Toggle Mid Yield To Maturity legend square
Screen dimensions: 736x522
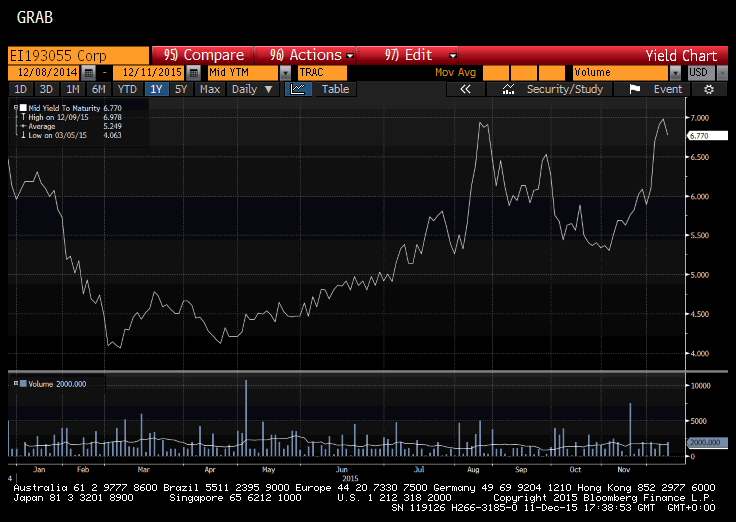tap(23, 108)
